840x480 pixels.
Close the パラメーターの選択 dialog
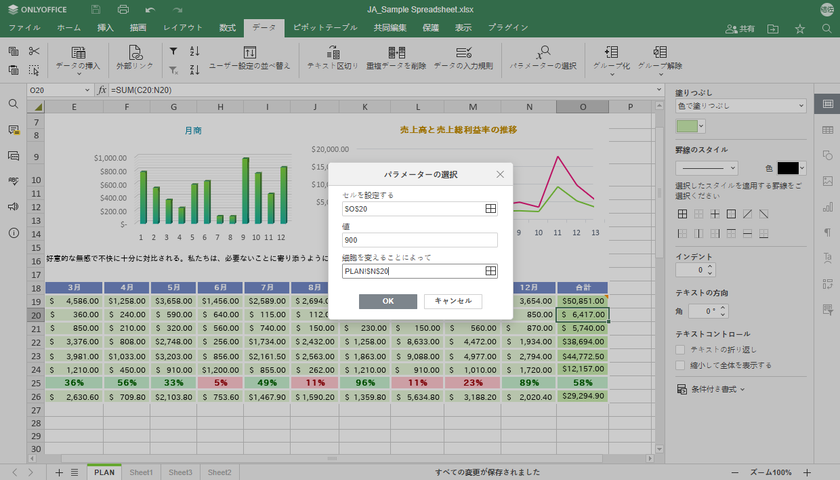coord(500,174)
